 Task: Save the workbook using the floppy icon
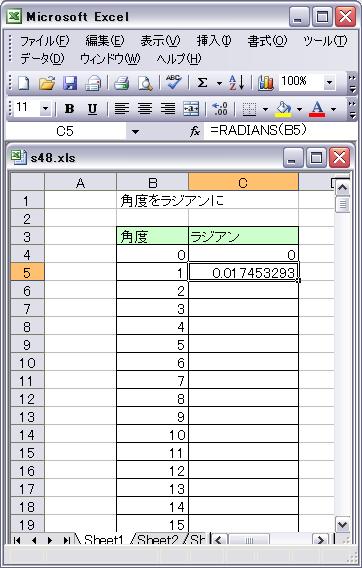tap(70, 83)
